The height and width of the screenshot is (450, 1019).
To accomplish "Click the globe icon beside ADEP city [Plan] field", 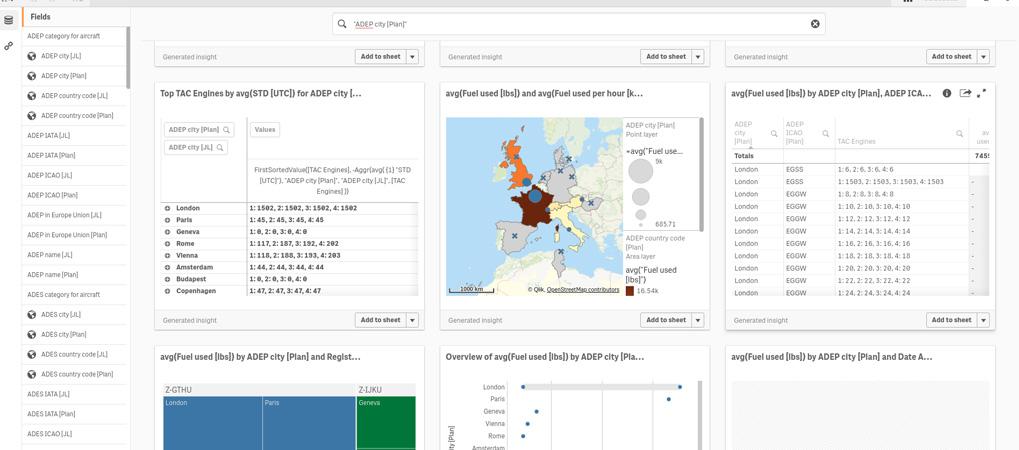I will (x=31, y=76).
